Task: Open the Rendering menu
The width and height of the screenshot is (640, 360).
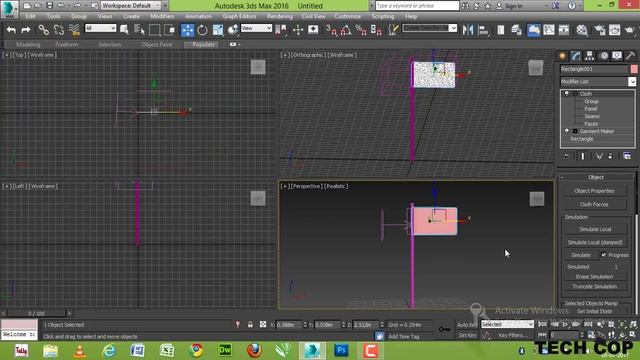Action: click(280, 16)
